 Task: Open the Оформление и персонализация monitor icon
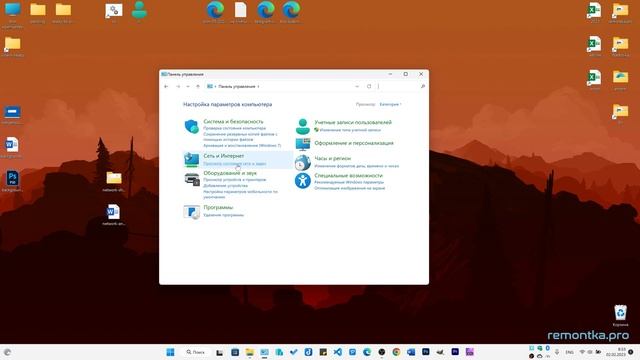click(303, 144)
